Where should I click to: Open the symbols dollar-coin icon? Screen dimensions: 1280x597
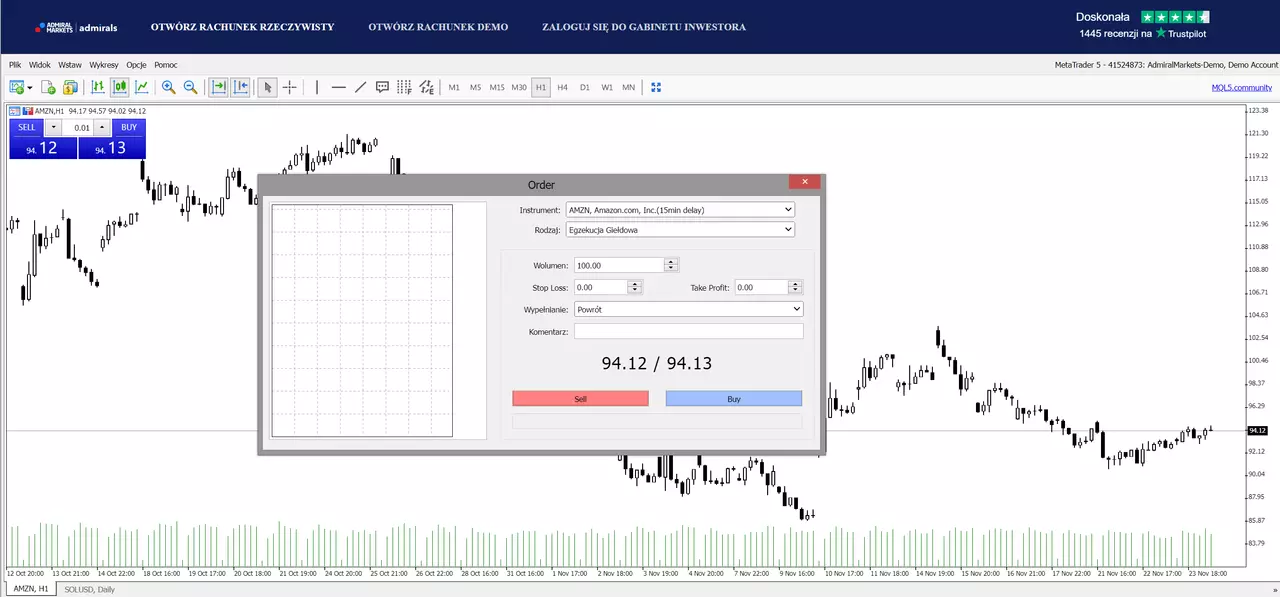tap(70, 87)
